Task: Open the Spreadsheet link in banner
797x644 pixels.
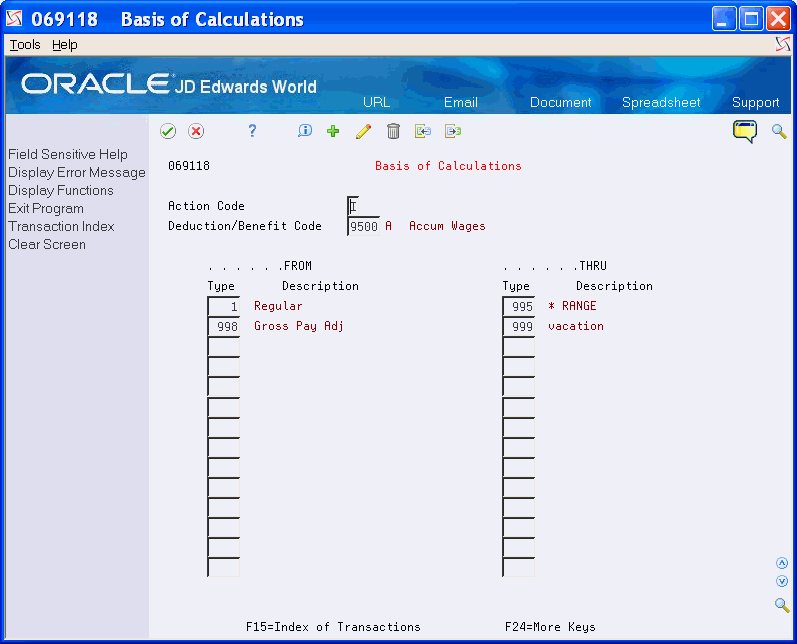Action: pyautogui.click(x=661, y=102)
